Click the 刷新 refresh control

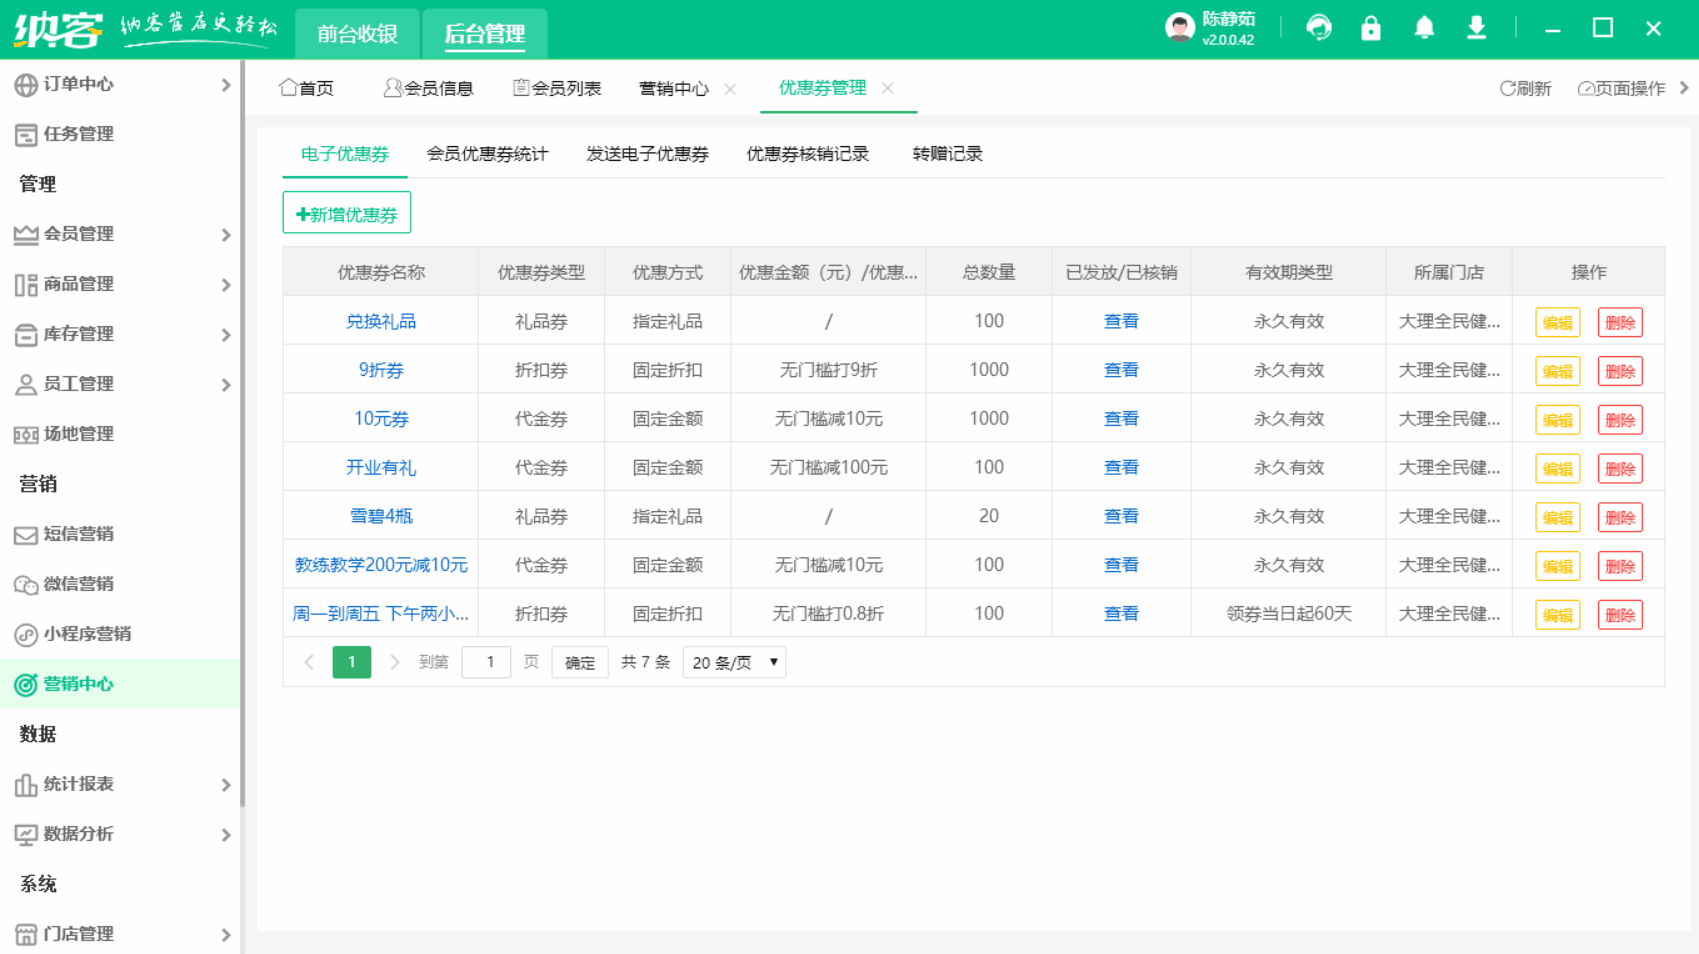1525,88
